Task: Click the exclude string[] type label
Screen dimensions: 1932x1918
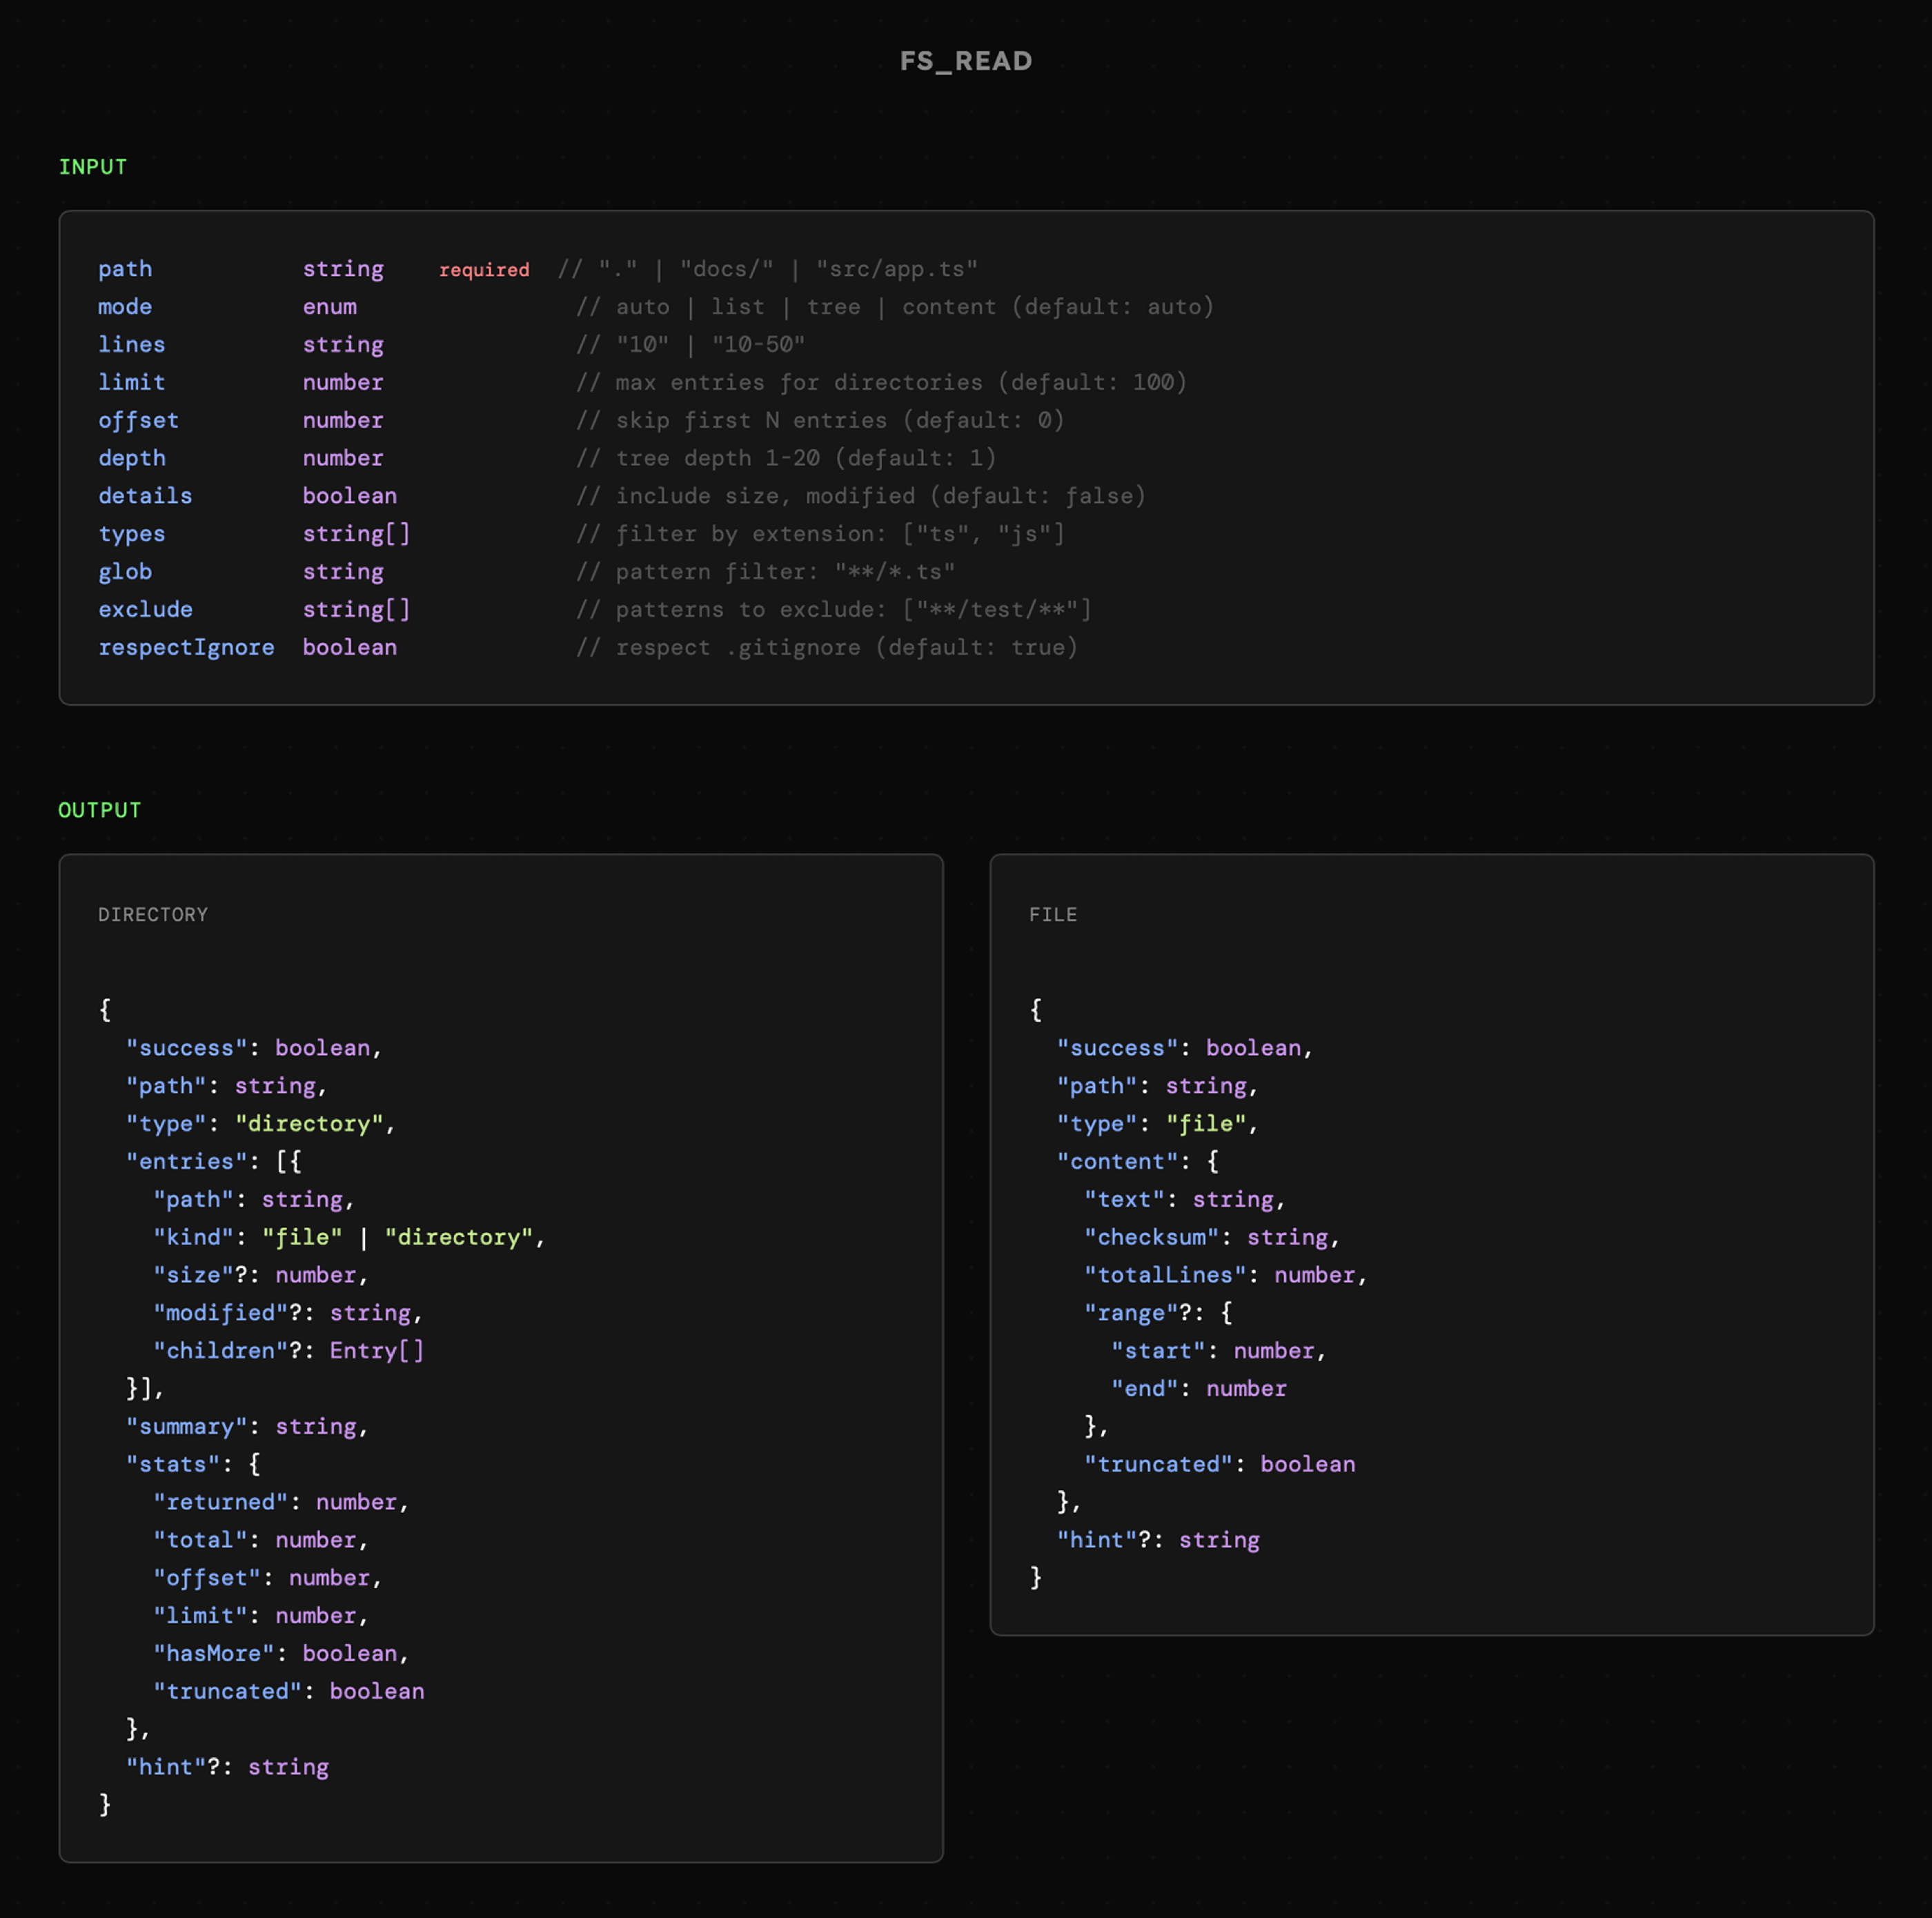Action: coord(356,609)
